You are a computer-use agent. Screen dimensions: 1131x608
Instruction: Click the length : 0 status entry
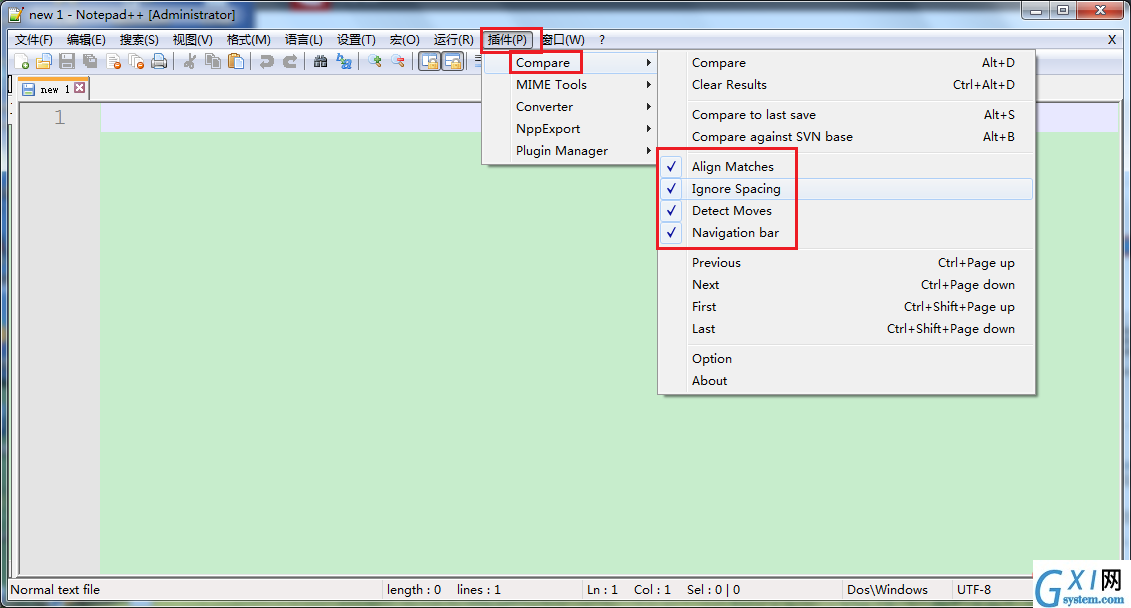(413, 590)
